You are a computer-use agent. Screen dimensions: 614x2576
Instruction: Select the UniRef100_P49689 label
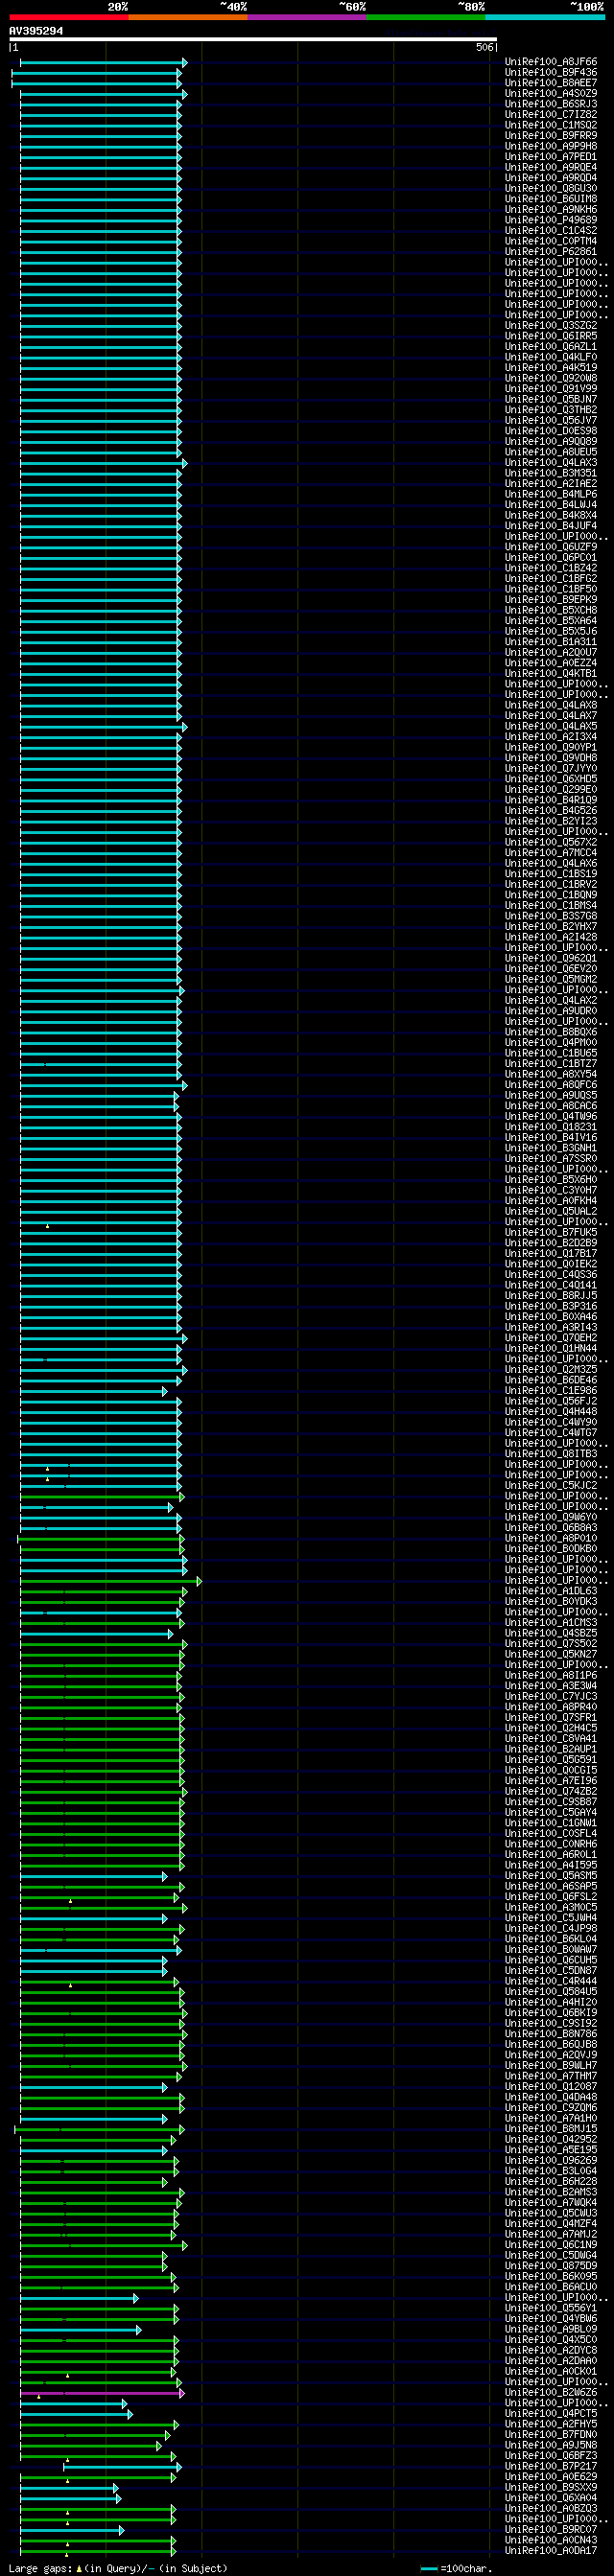551,220
